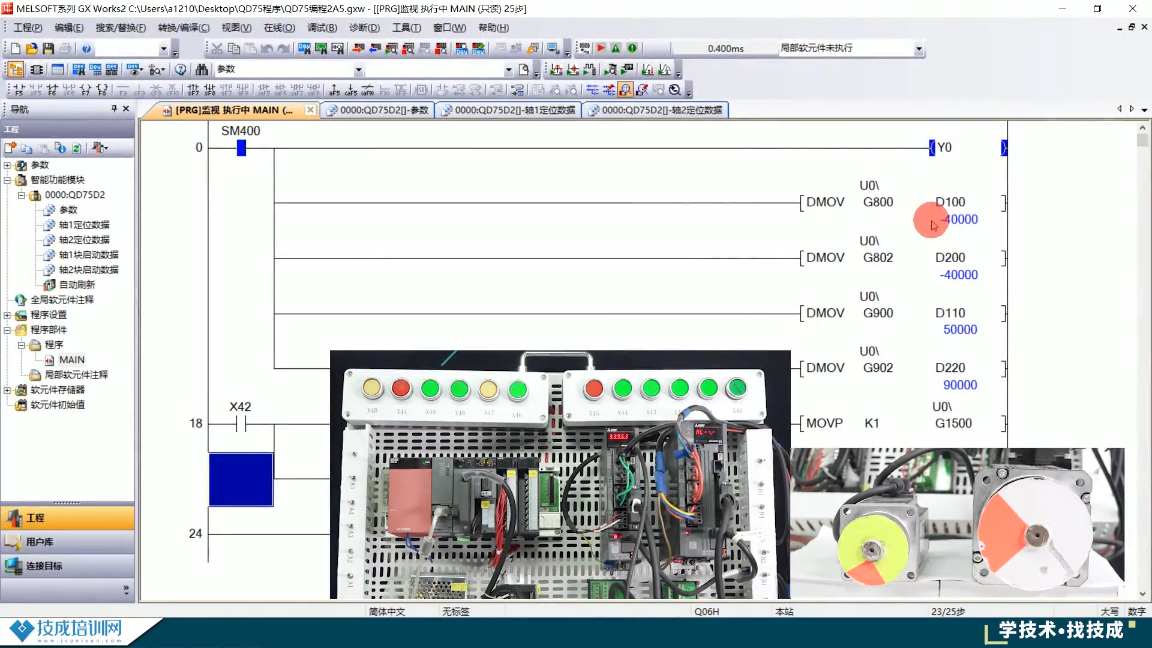
Task: Select 全局软元件注释 tree item
Action: pyautogui.click(x=62, y=300)
